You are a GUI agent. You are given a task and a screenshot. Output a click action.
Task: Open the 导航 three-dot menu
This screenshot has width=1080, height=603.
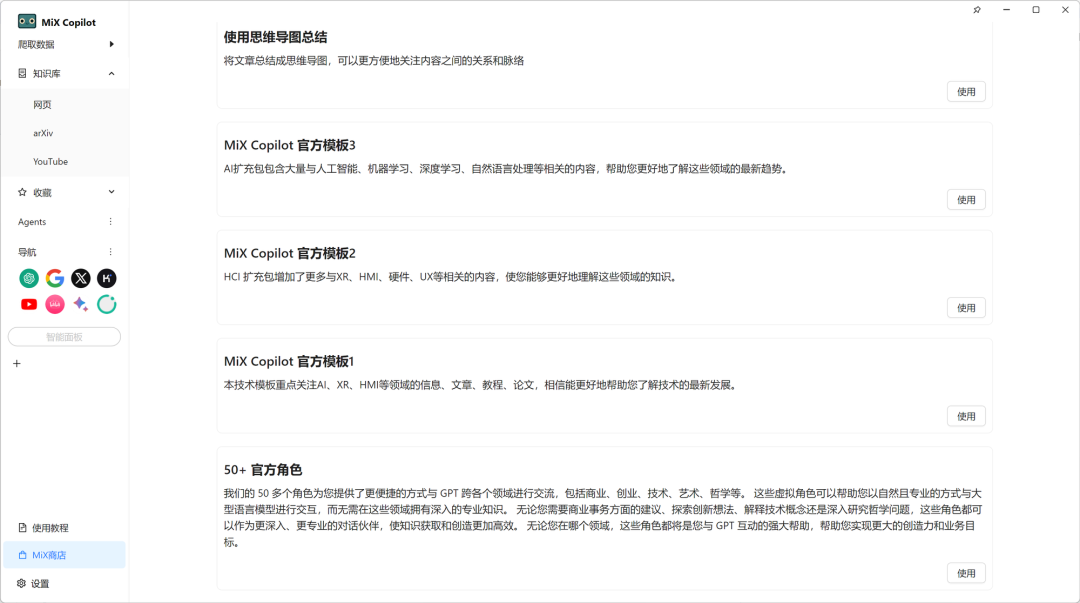click(110, 252)
